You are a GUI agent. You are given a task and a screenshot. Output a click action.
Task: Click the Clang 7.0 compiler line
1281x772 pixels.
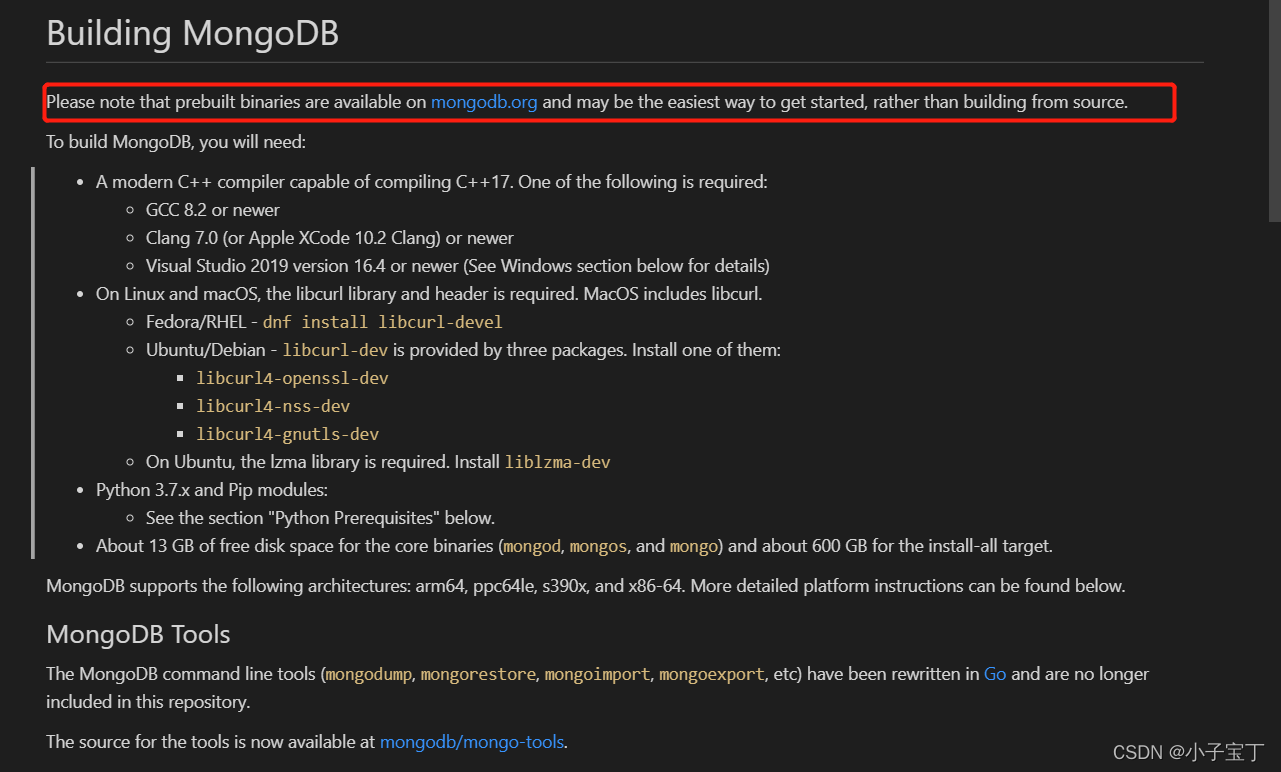(x=330, y=238)
